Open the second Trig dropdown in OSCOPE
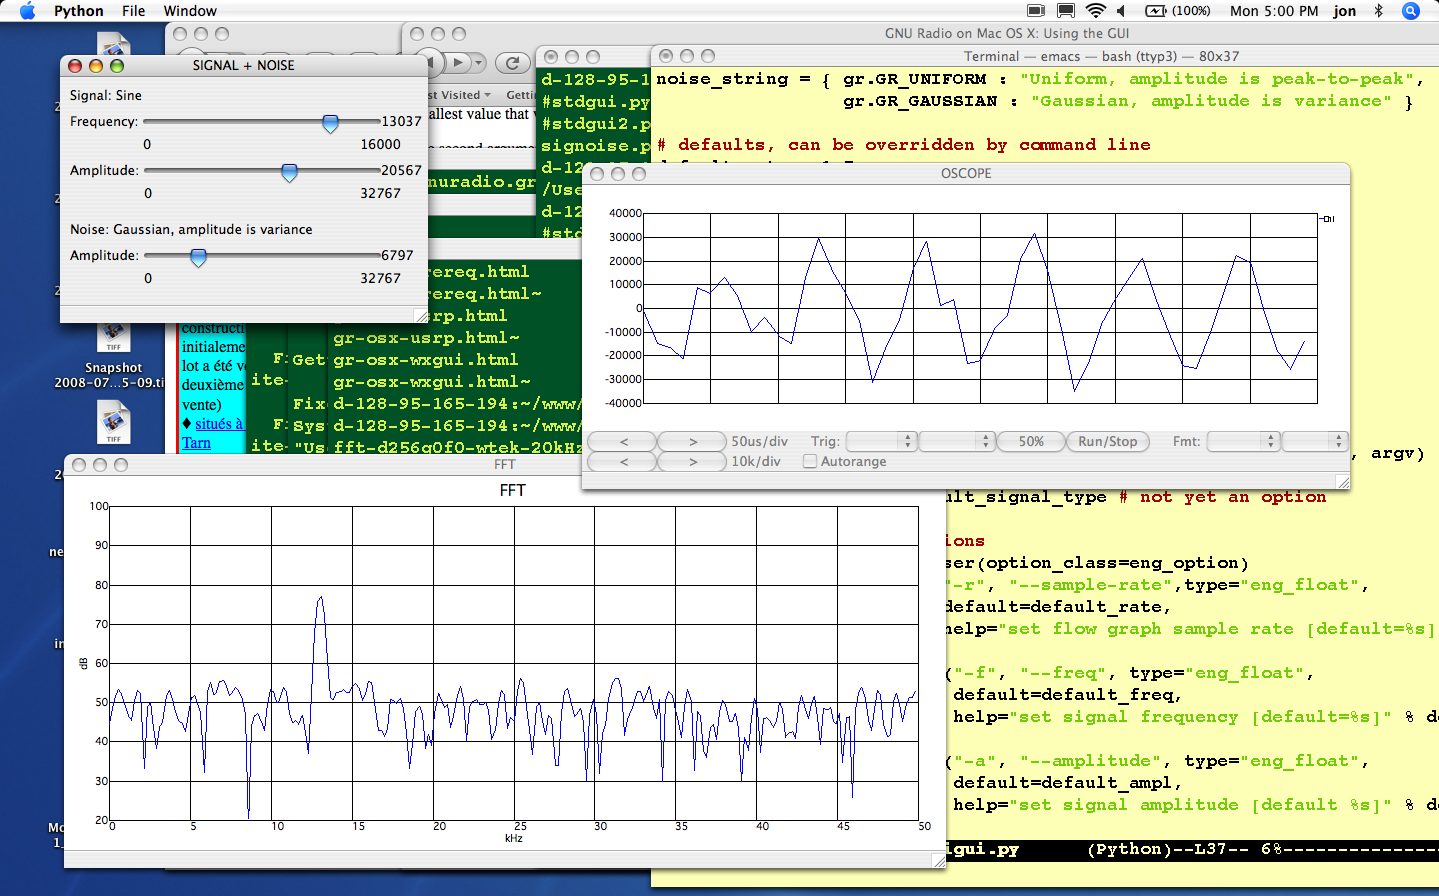The image size is (1439, 896). (x=957, y=441)
